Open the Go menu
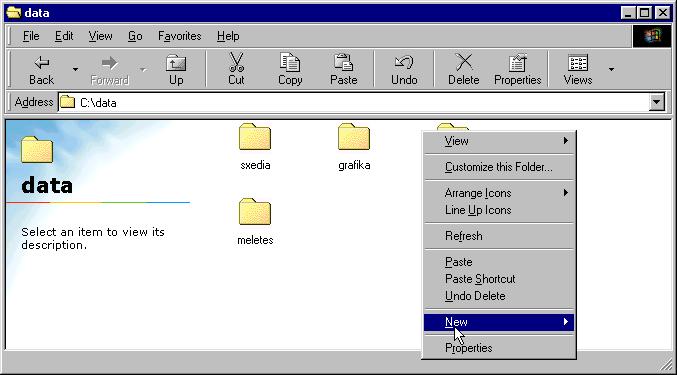Image resolution: width=677 pixels, height=375 pixels. click(135, 36)
